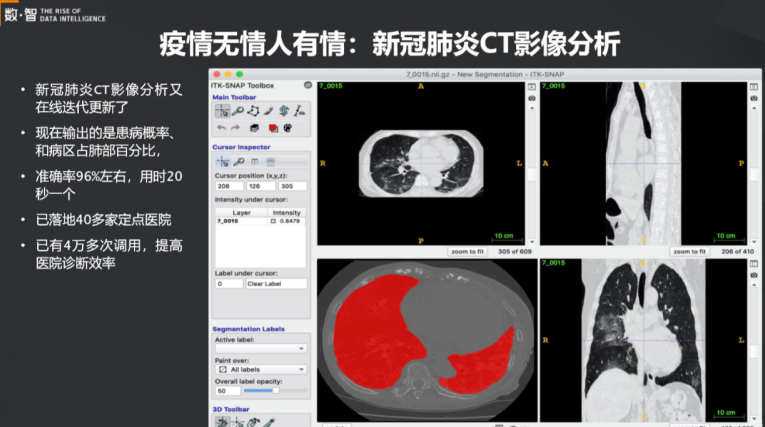This screenshot has height=427, width=765.
Task: Click the bullet 已落地40多家定点医院
Action: pos(103,220)
